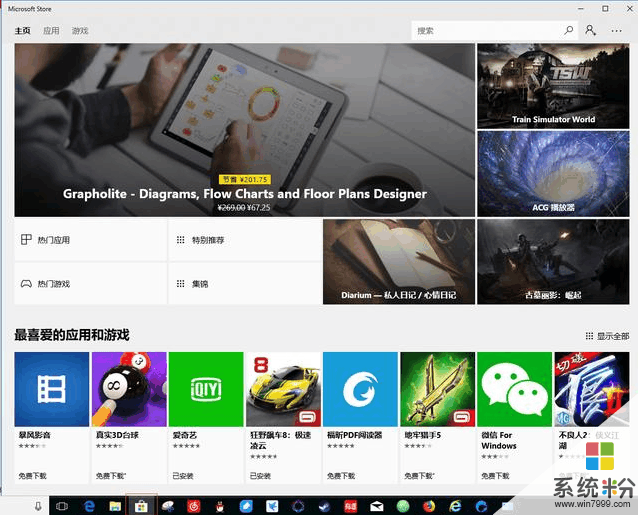Open 暴风影音 app icon
This screenshot has height=515, width=638.
(52, 389)
